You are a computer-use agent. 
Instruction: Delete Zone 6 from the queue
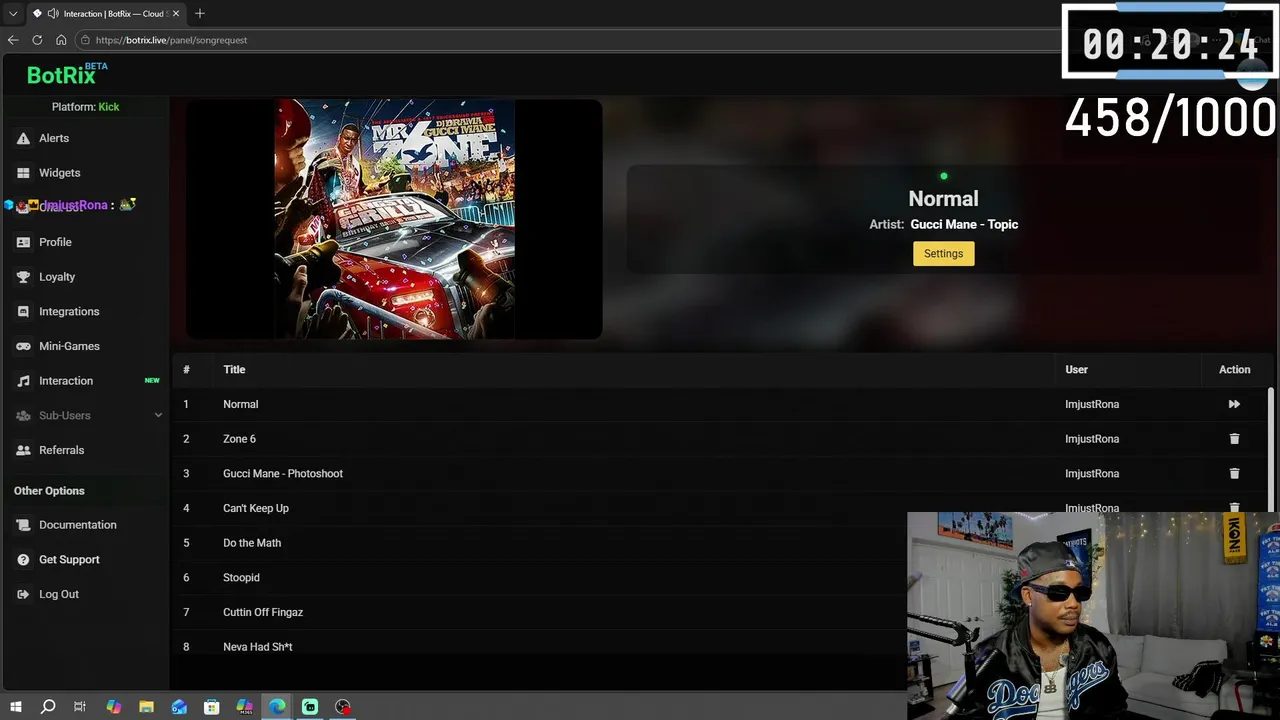pyautogui.click(x=1234, y=439)
